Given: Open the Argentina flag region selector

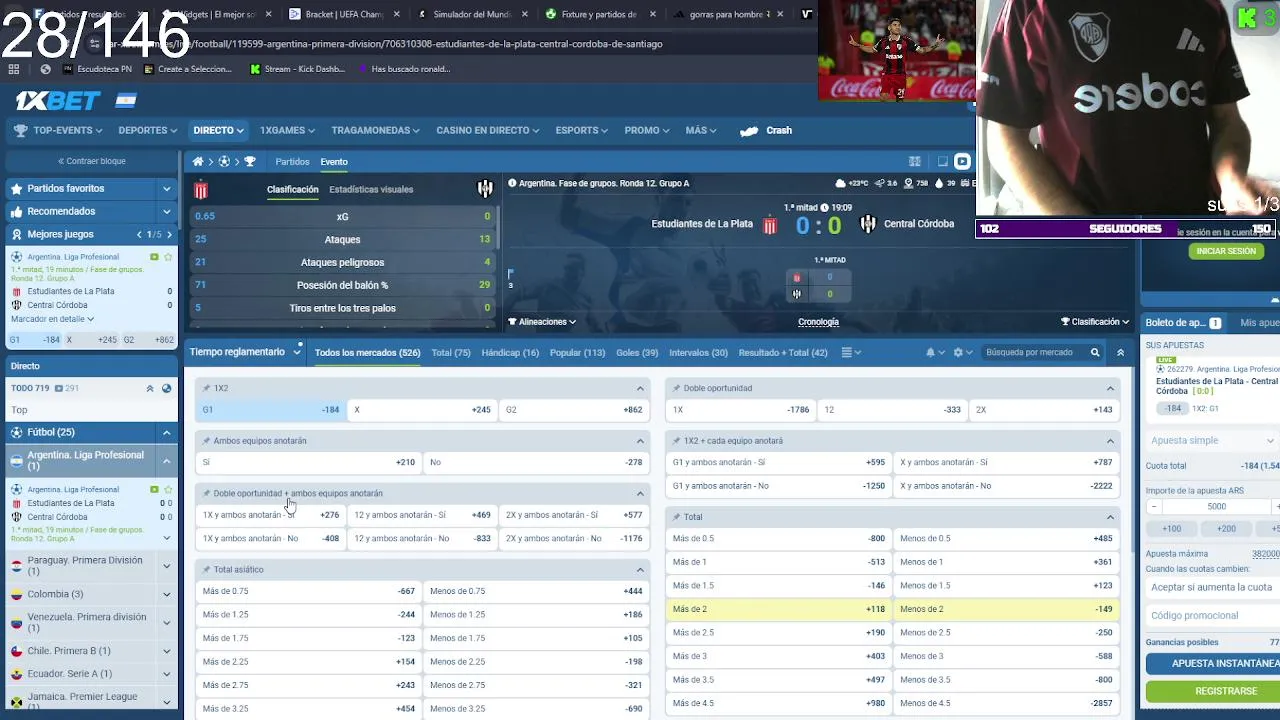Looking at the screenshot, I should pos(126,101).
